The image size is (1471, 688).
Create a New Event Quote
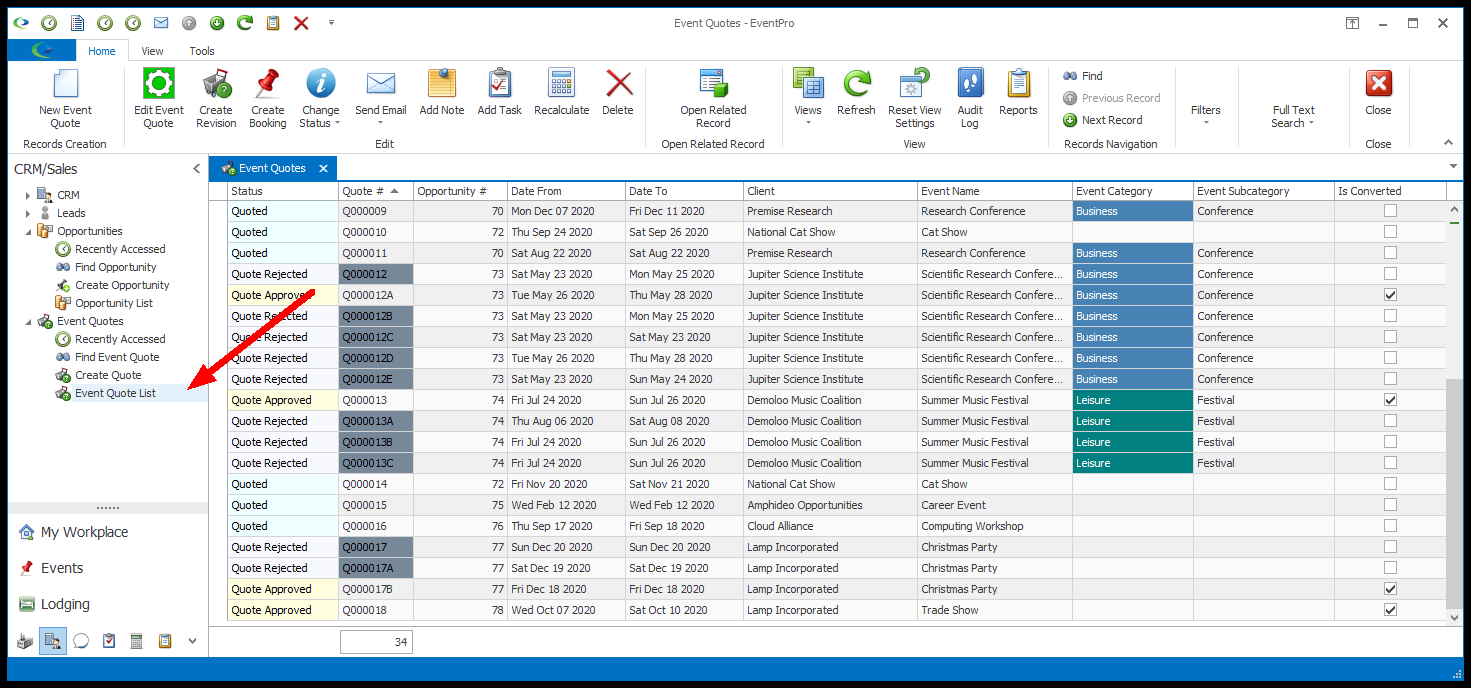[65, 98]
